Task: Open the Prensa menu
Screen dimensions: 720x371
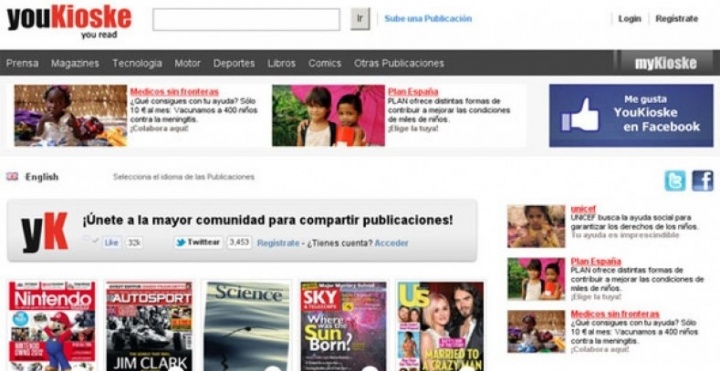Action: click(x=22, y=63)
